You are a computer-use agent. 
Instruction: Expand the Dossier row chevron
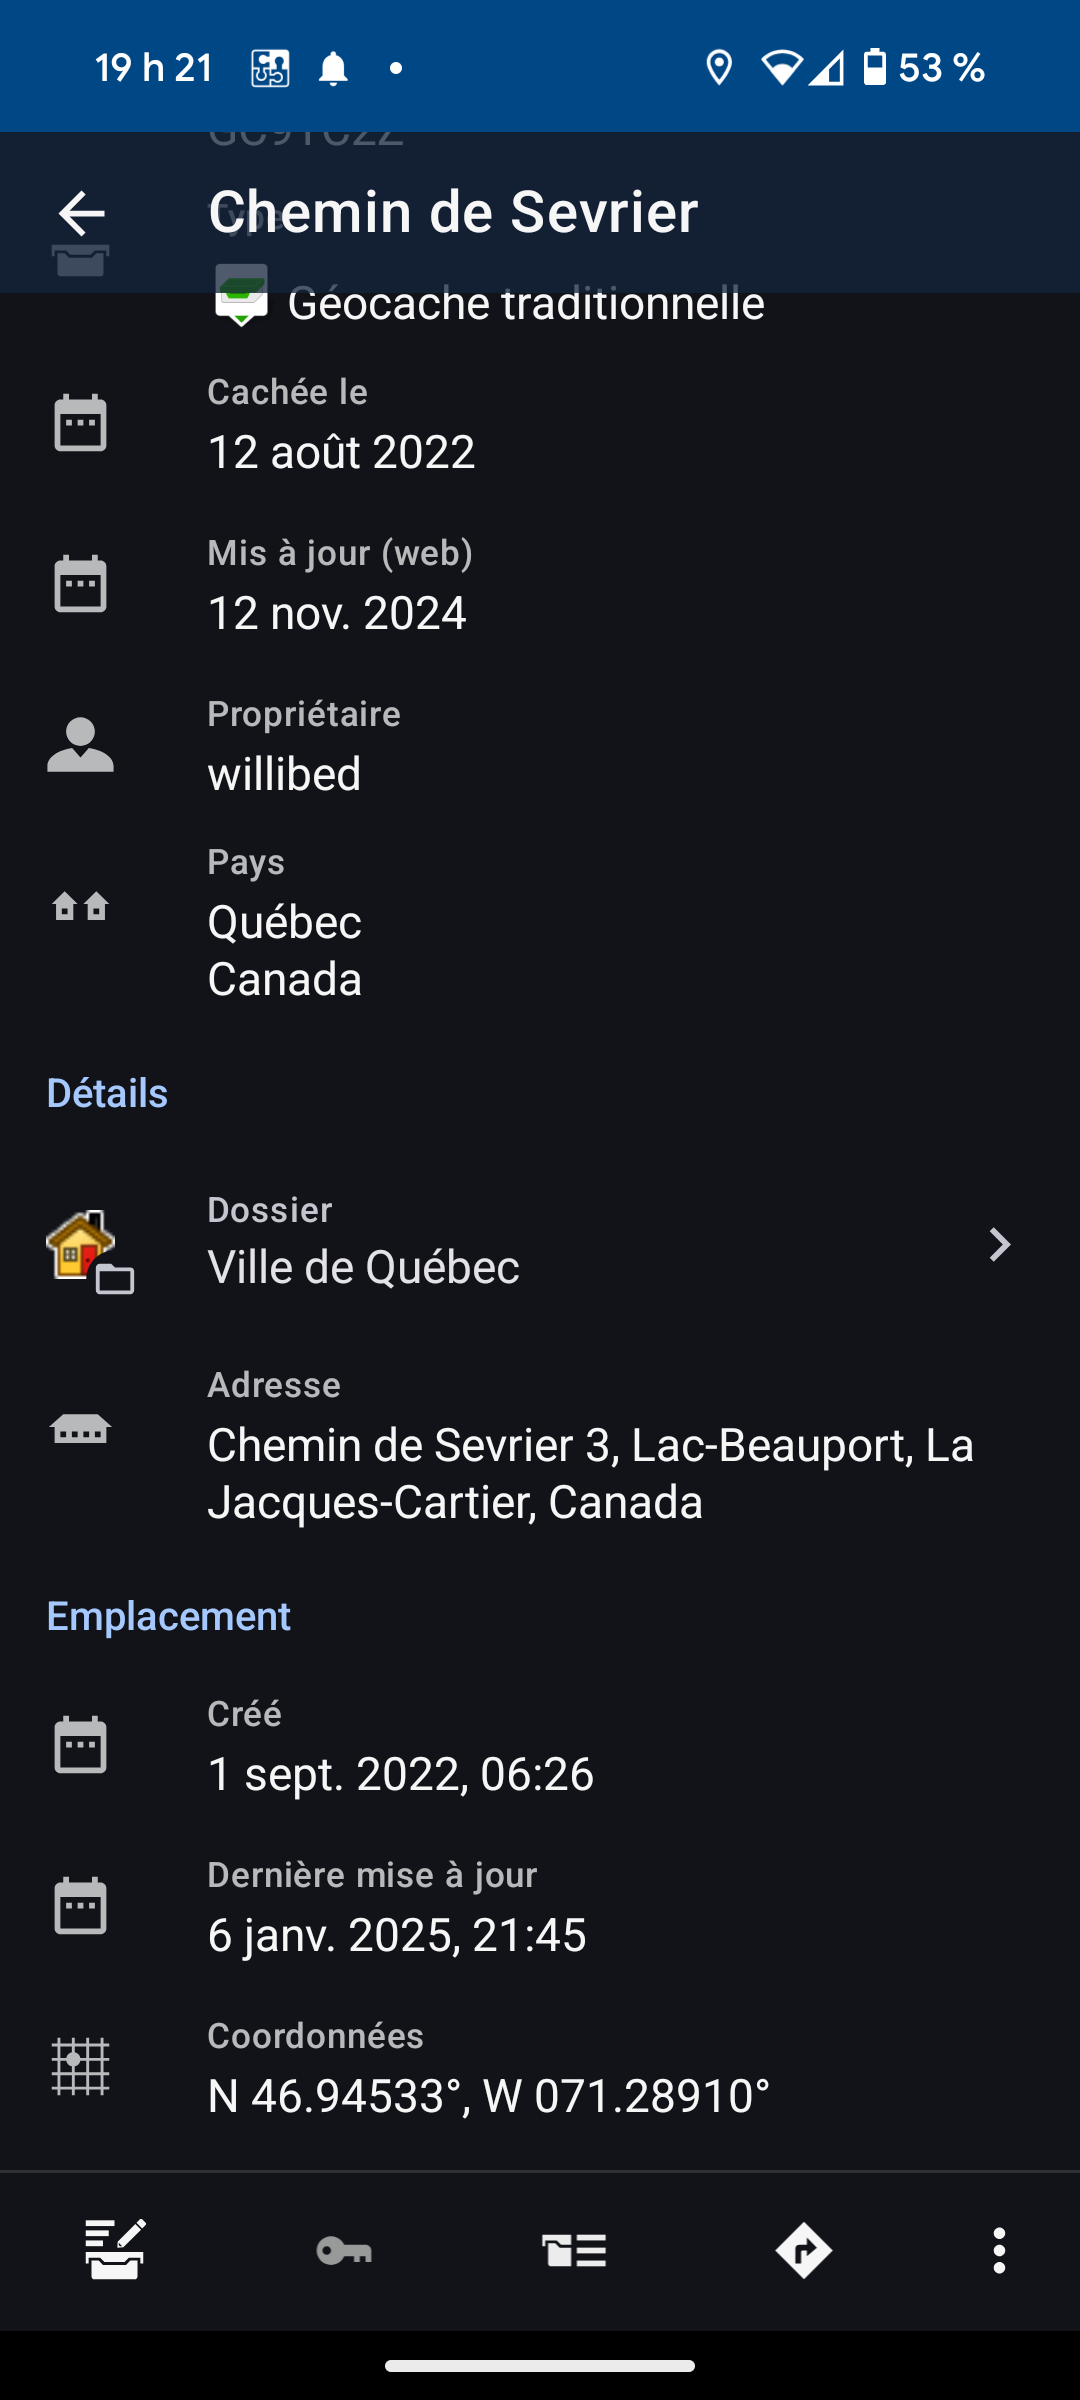tap(998, 1245)
